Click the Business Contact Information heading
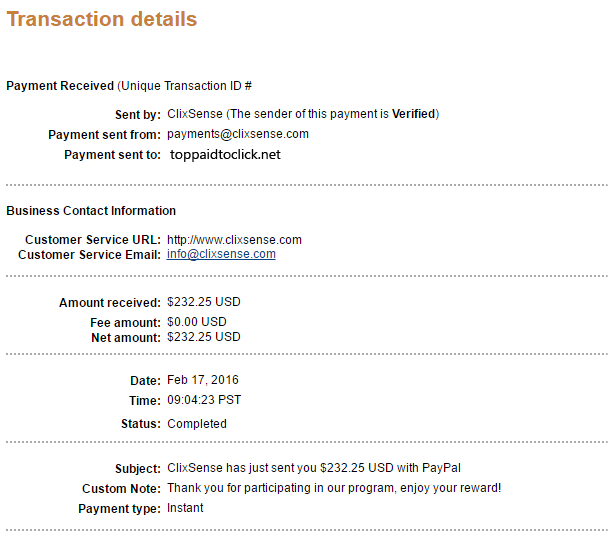 (91, 211)
